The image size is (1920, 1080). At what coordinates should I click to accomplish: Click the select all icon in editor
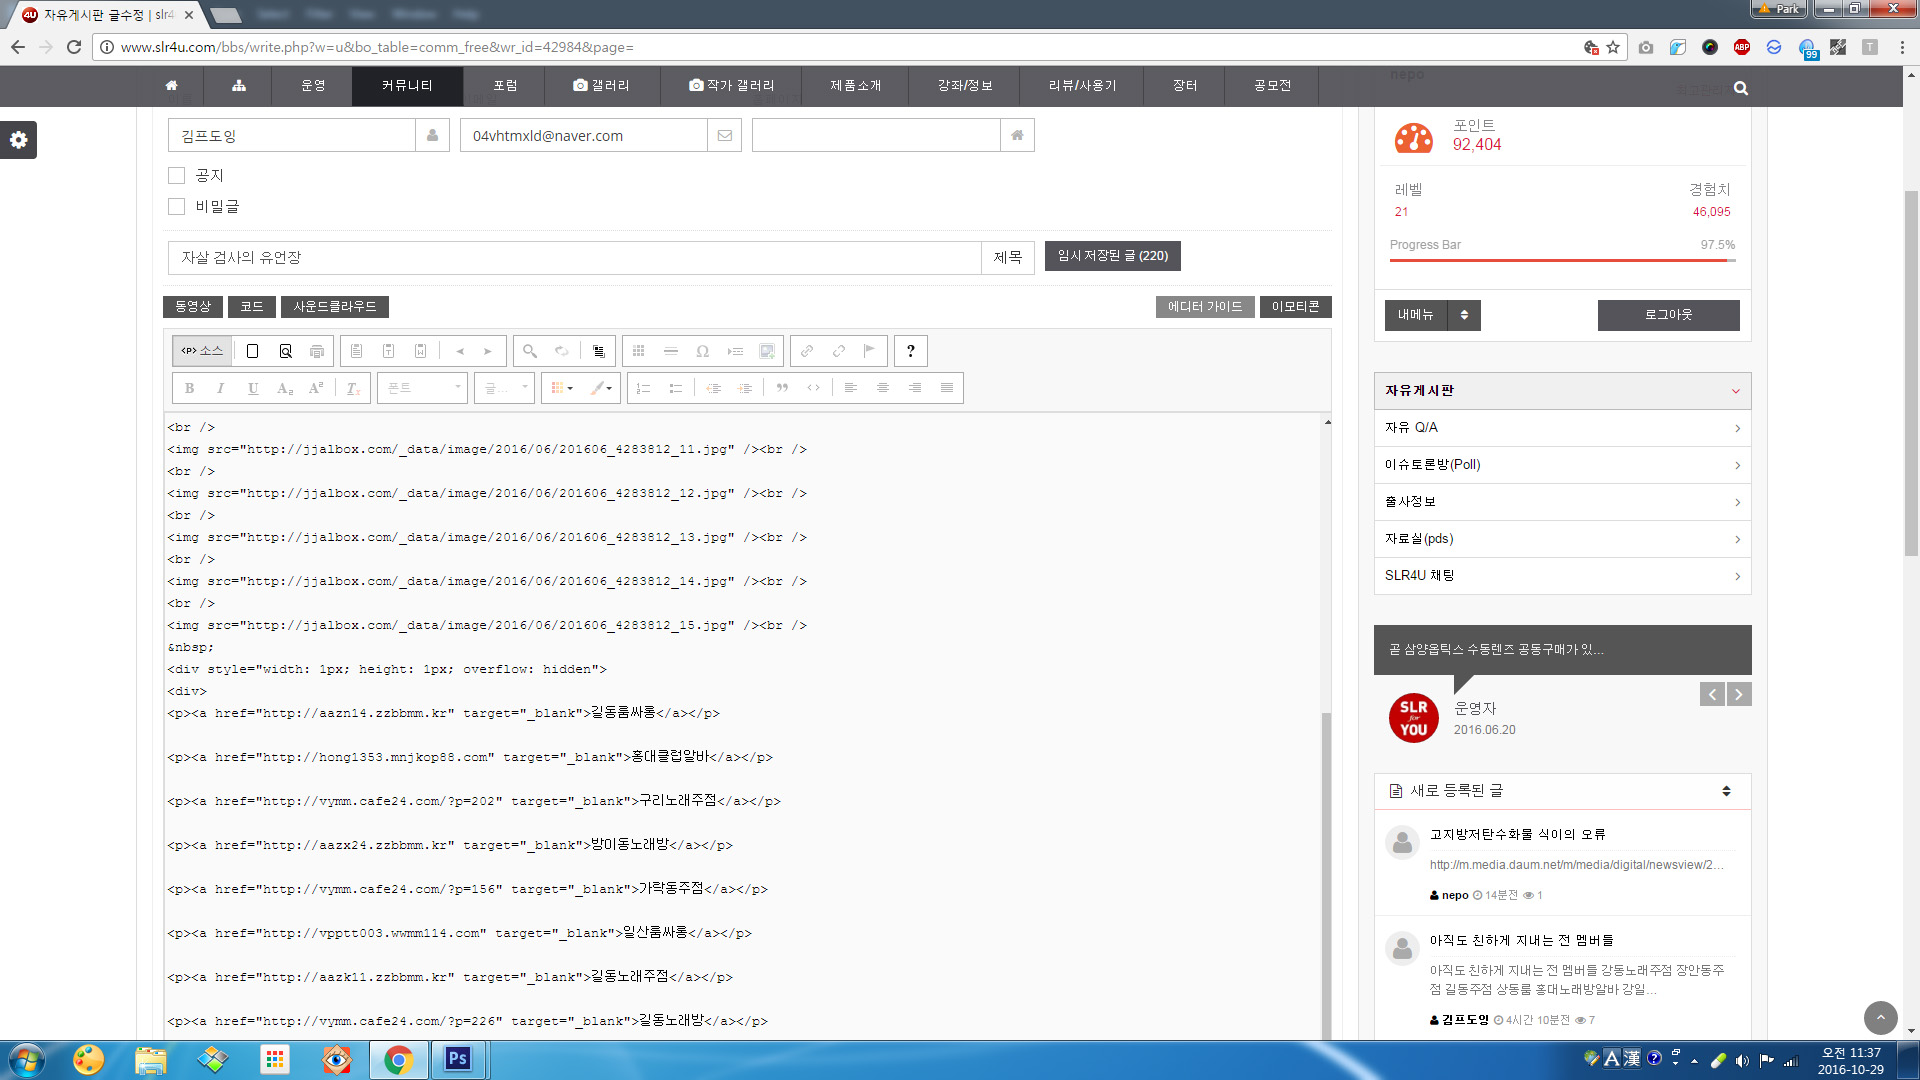598,351
